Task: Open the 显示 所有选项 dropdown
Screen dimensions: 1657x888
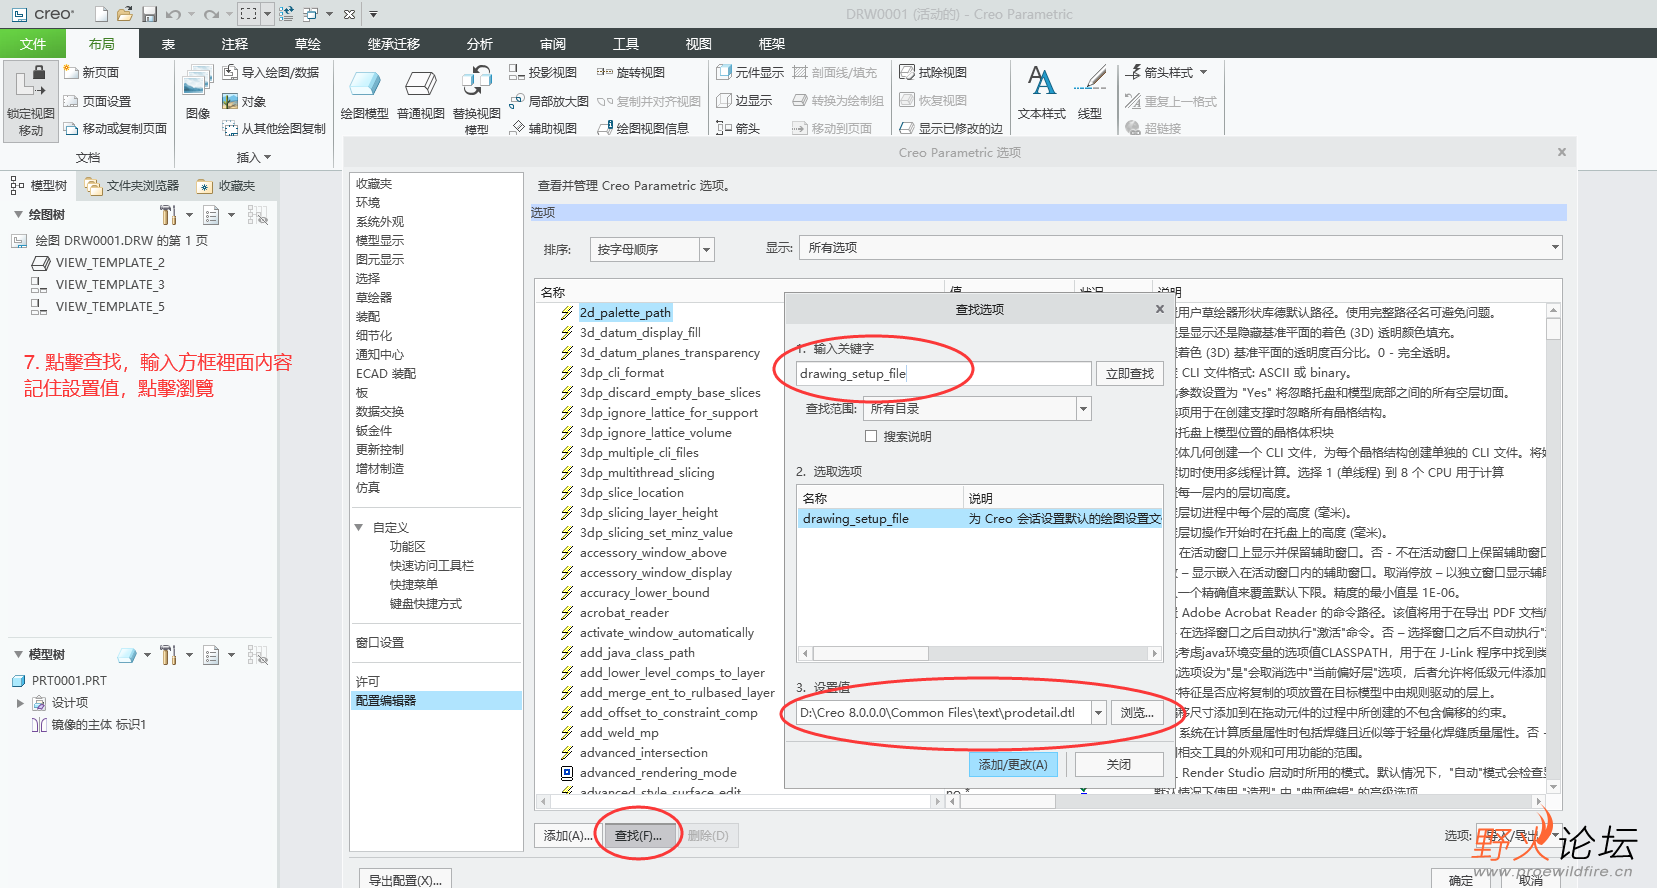Action: [1555, 247]
